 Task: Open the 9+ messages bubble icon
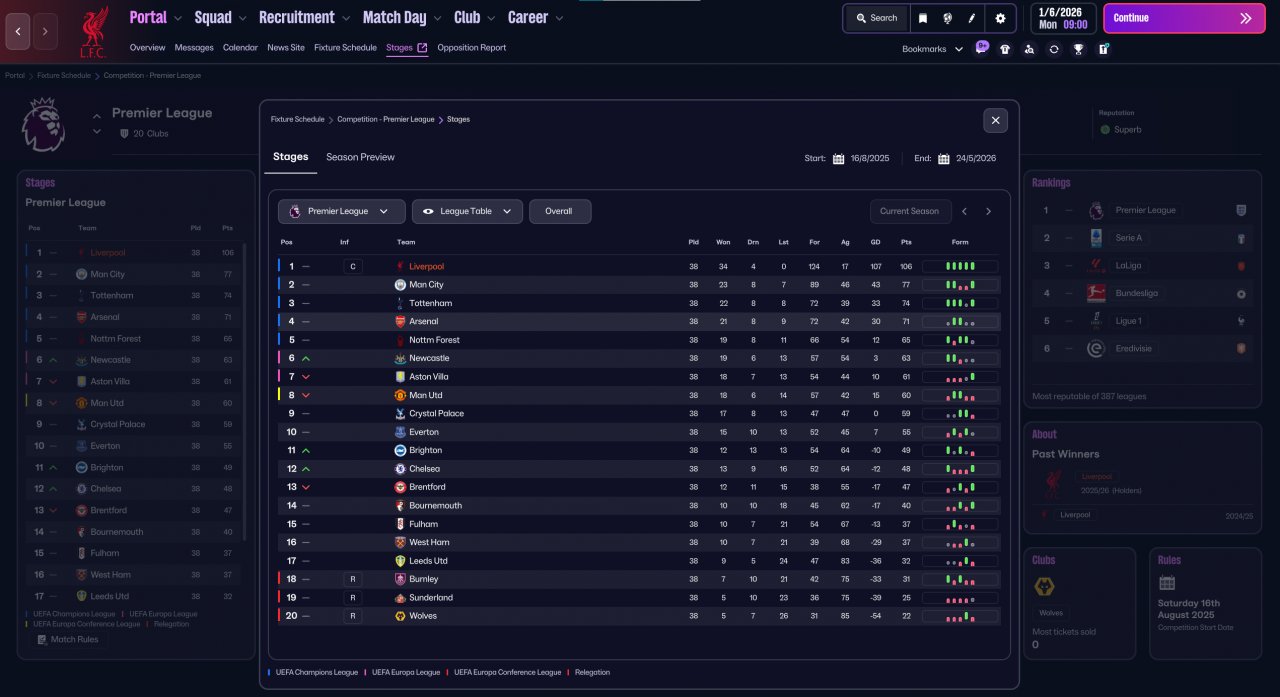[982, 47]
